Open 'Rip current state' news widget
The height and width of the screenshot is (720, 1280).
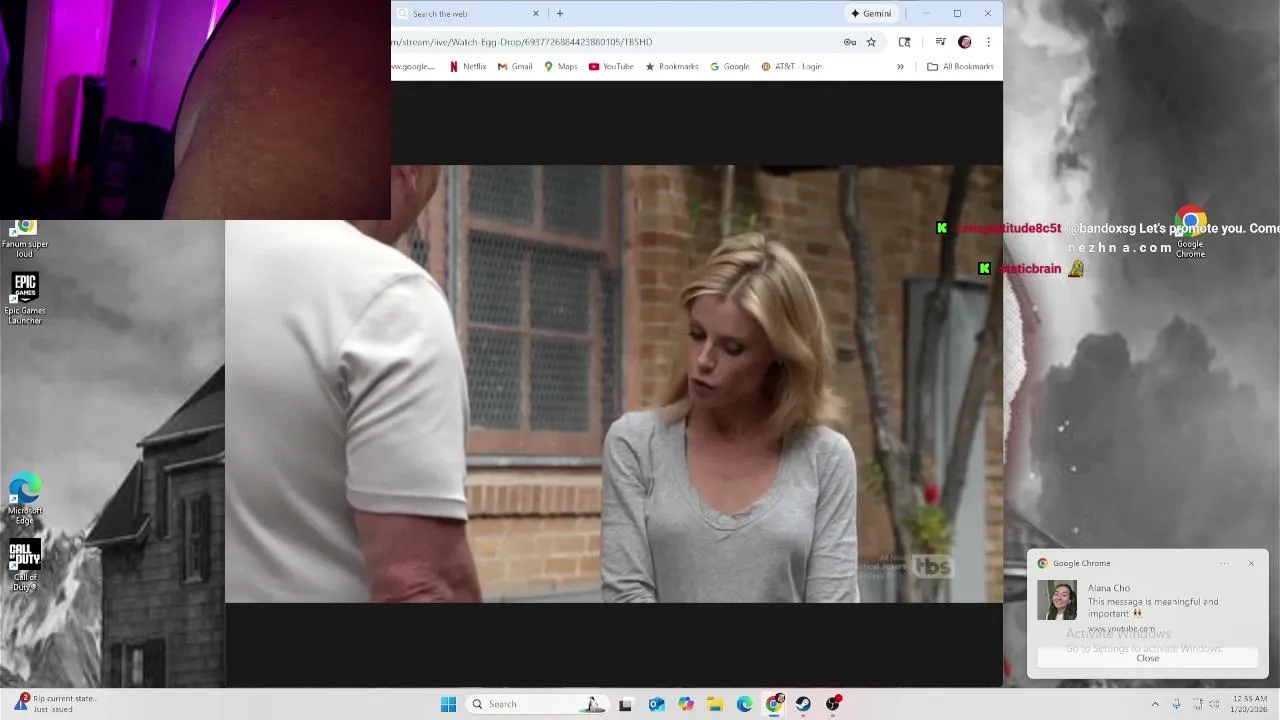point(55,704)
